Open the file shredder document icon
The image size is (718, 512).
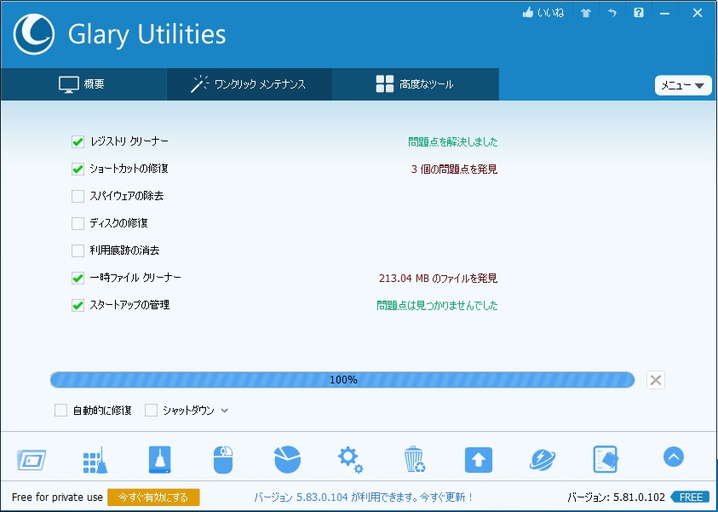(605, 459)
